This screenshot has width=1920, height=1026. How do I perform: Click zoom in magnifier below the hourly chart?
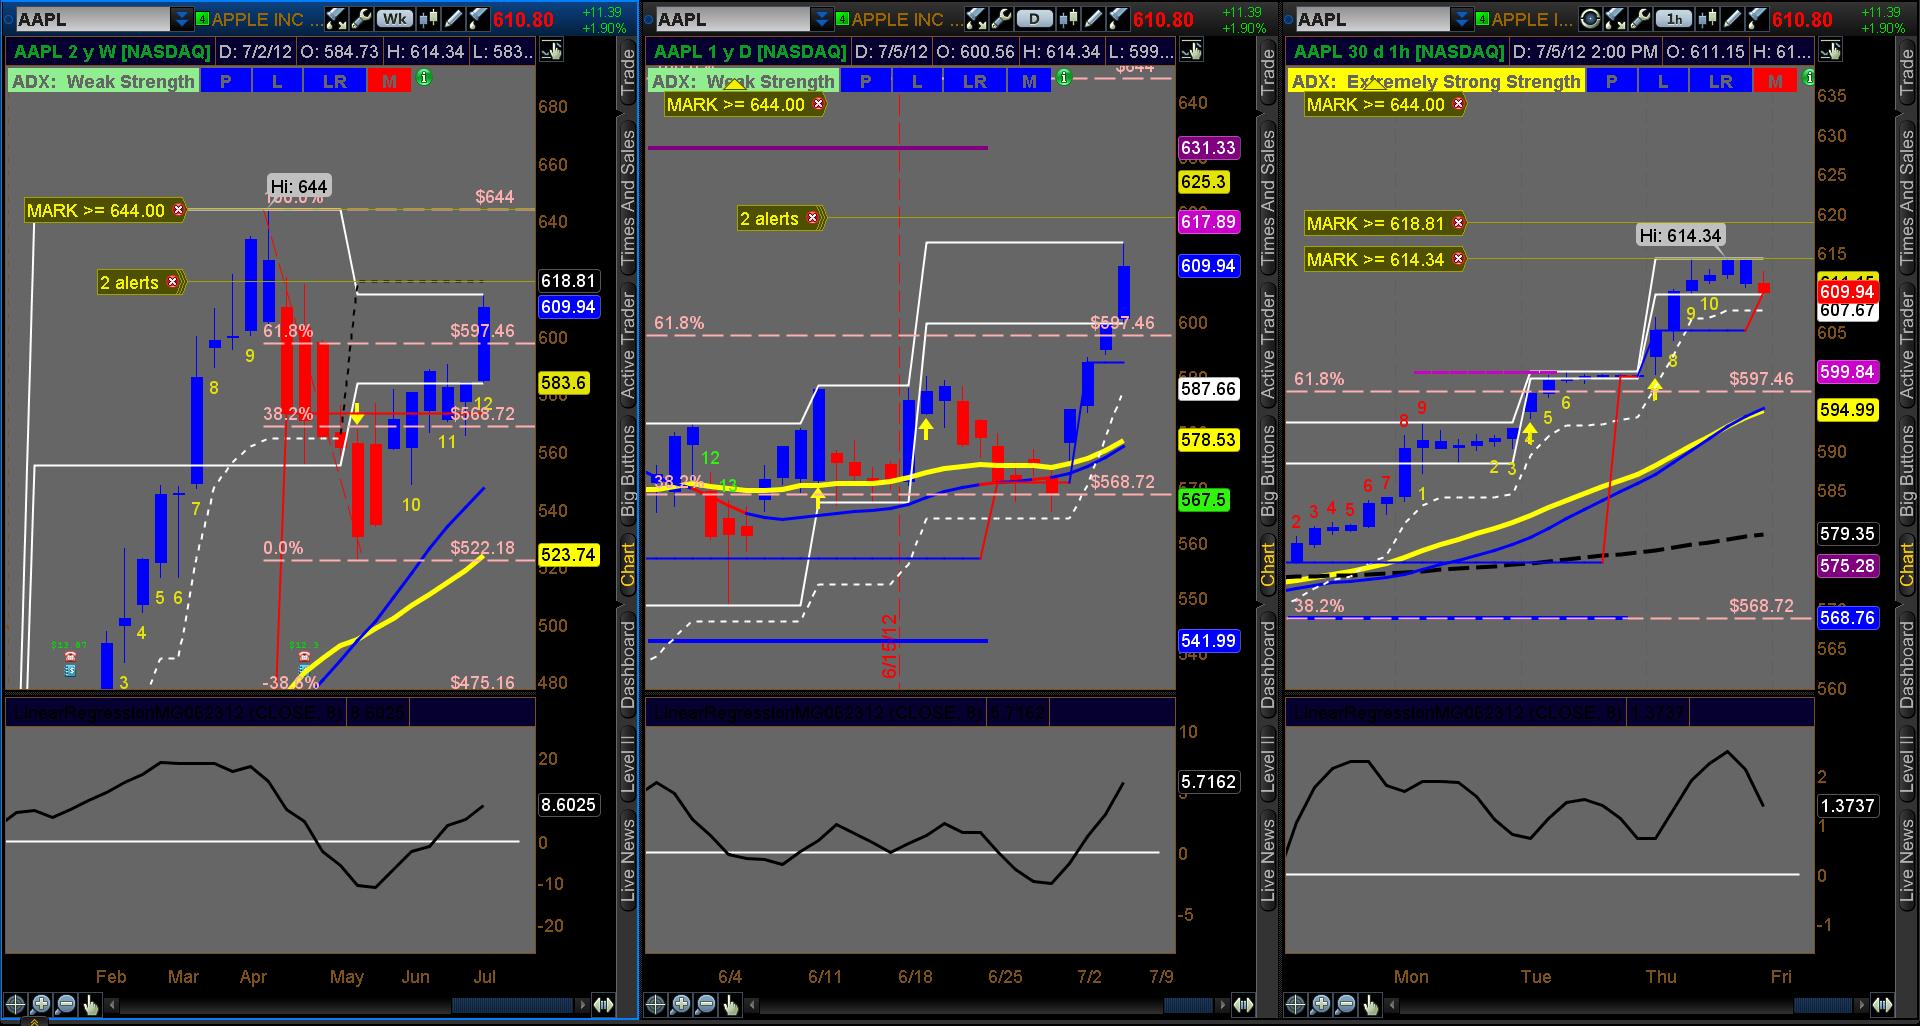[x=1321, y=1005]
